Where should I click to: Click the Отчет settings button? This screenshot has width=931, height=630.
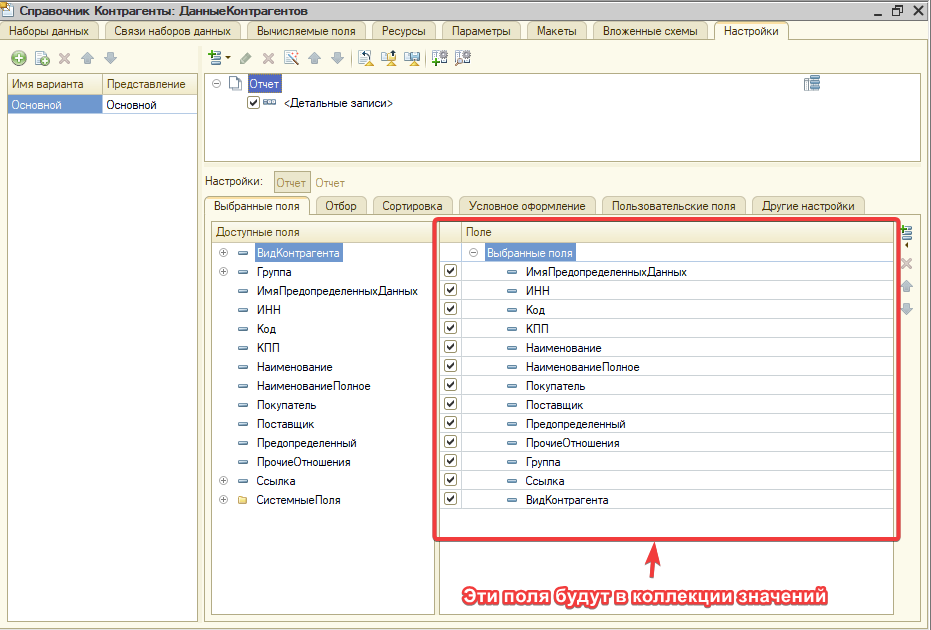click(x=292, y=183)
